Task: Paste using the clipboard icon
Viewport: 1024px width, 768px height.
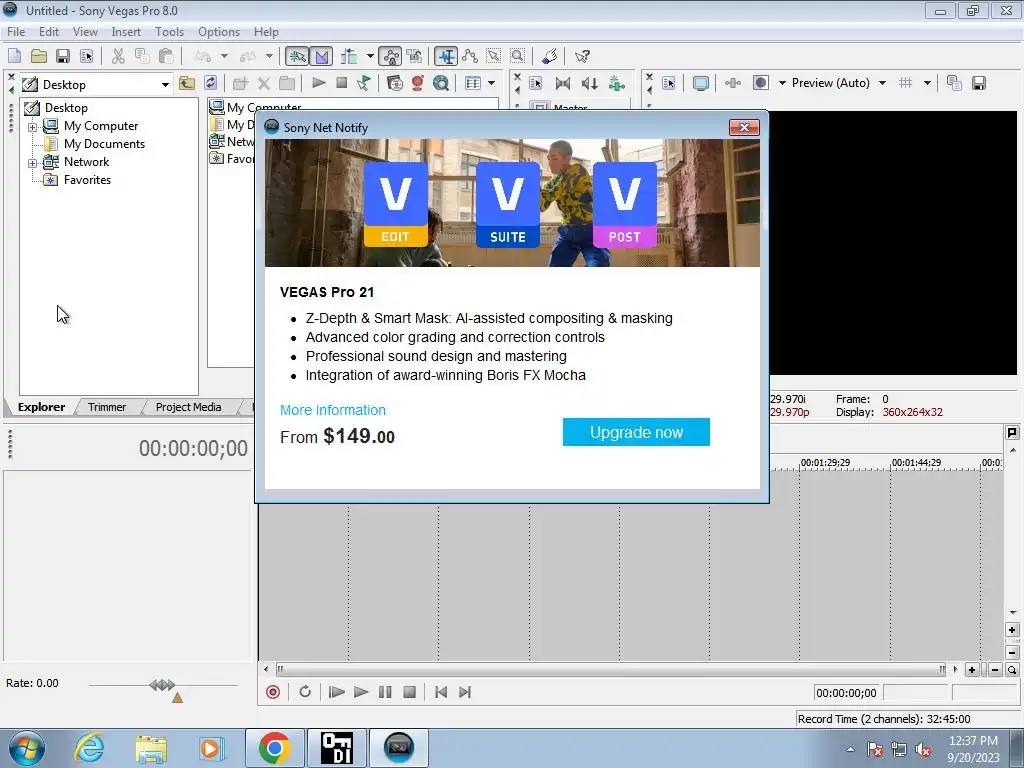Action: tap(166, 56)
